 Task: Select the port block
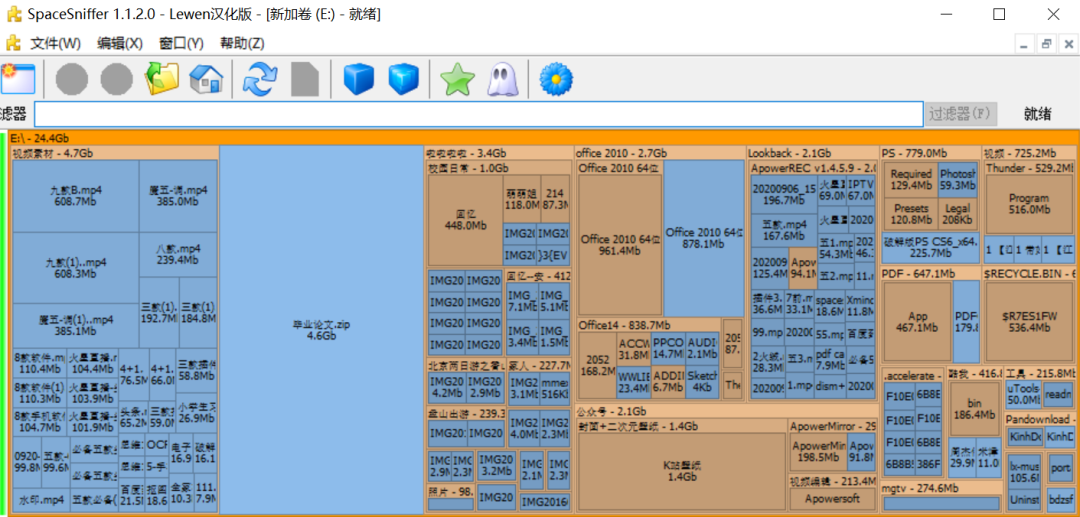[x=1060, y=468]
